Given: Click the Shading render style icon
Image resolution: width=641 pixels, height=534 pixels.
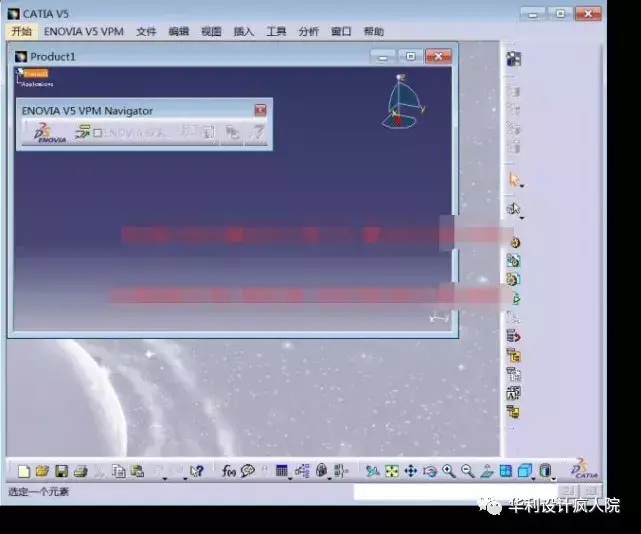Looking at the screenshot, I should point(545,471).
